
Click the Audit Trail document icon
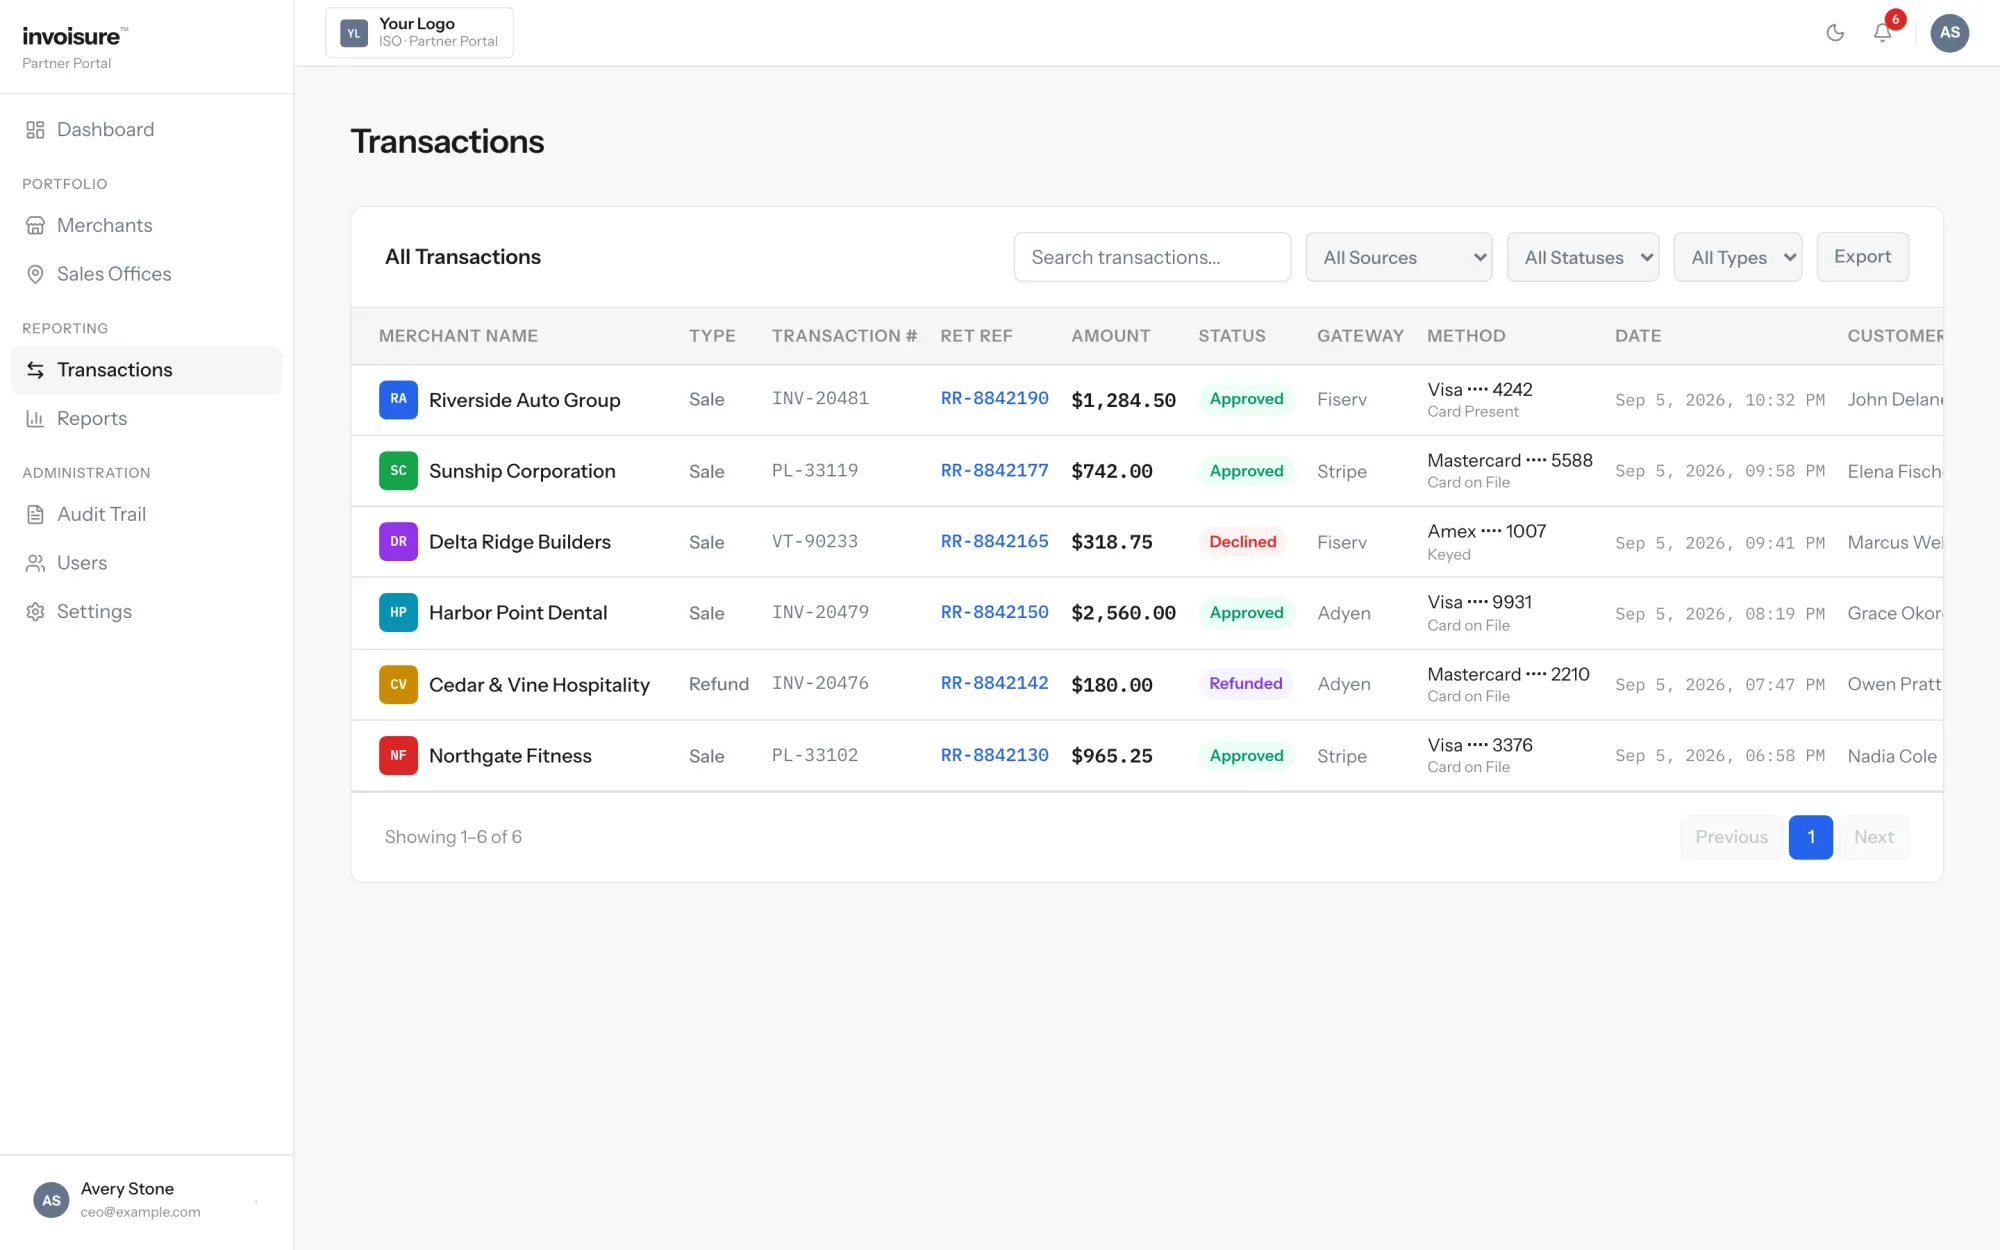(35, 515)
